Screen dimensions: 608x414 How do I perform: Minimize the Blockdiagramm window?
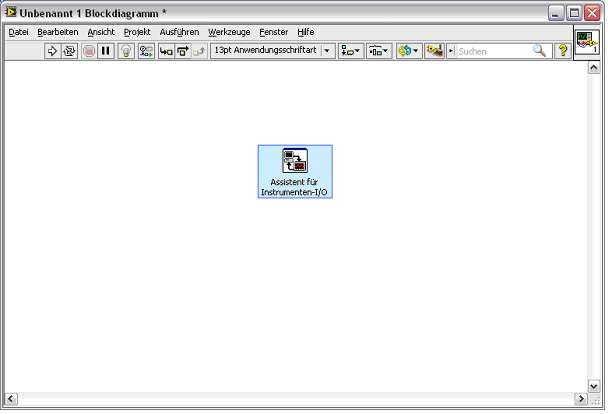(556, 13)
